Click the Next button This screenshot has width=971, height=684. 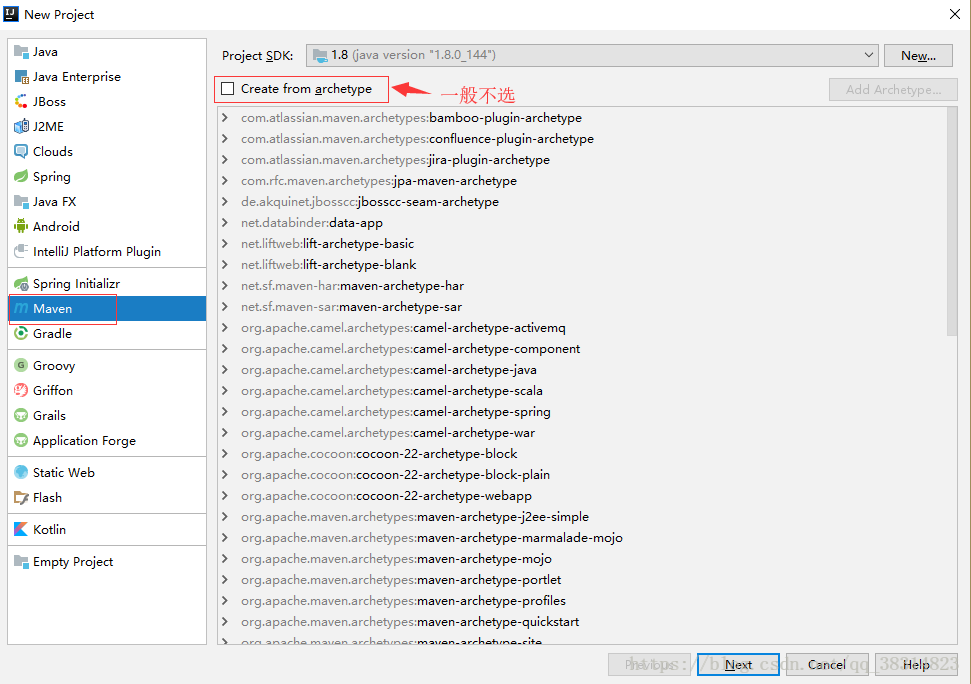pyautogui.click(x=738, y=665)
